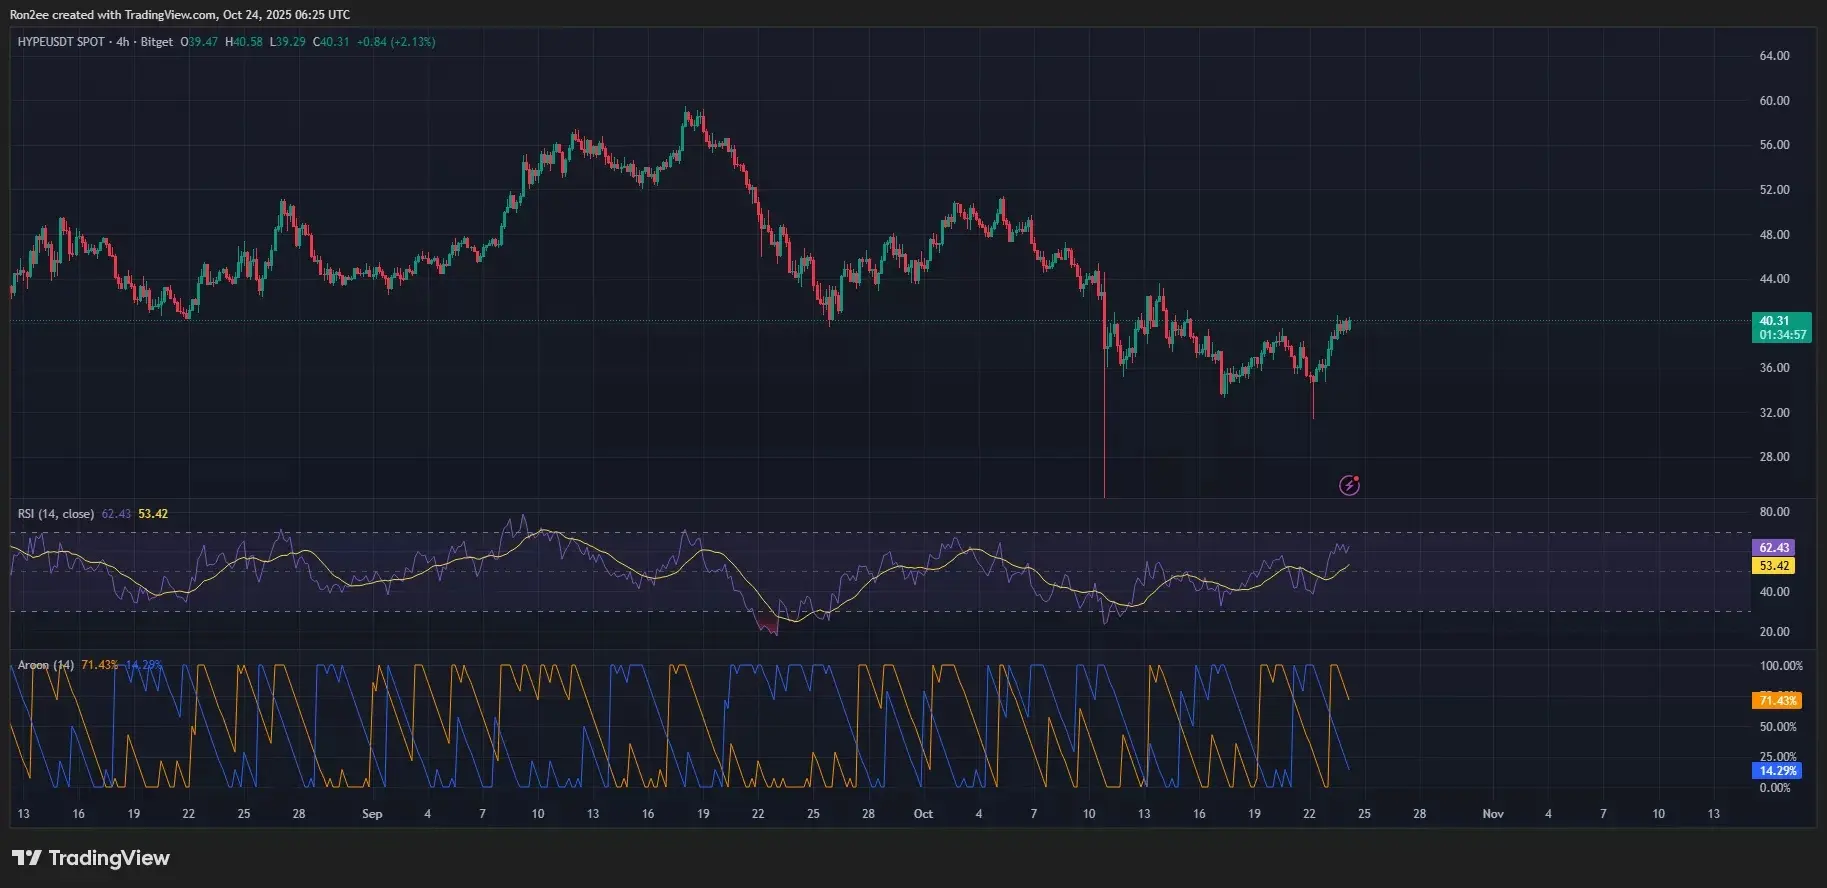The width and height of the screenshot is (1827, 888).
Task: Click the orange 71.43% Aroon Up tag
Action: pos(1778,701)
